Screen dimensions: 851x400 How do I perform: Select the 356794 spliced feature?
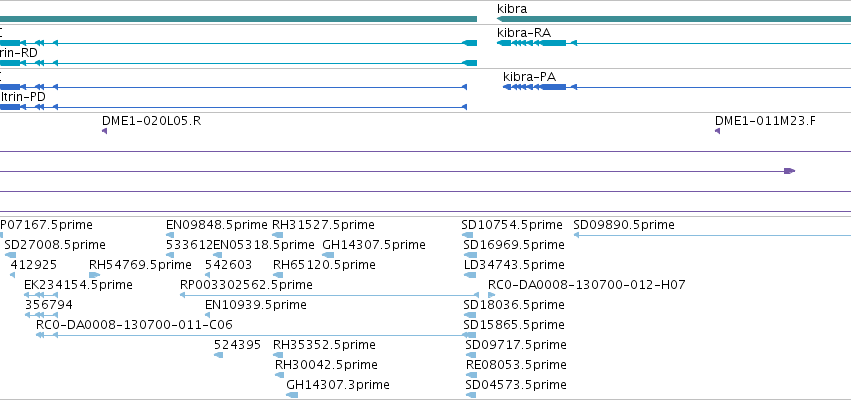[41, 315]
